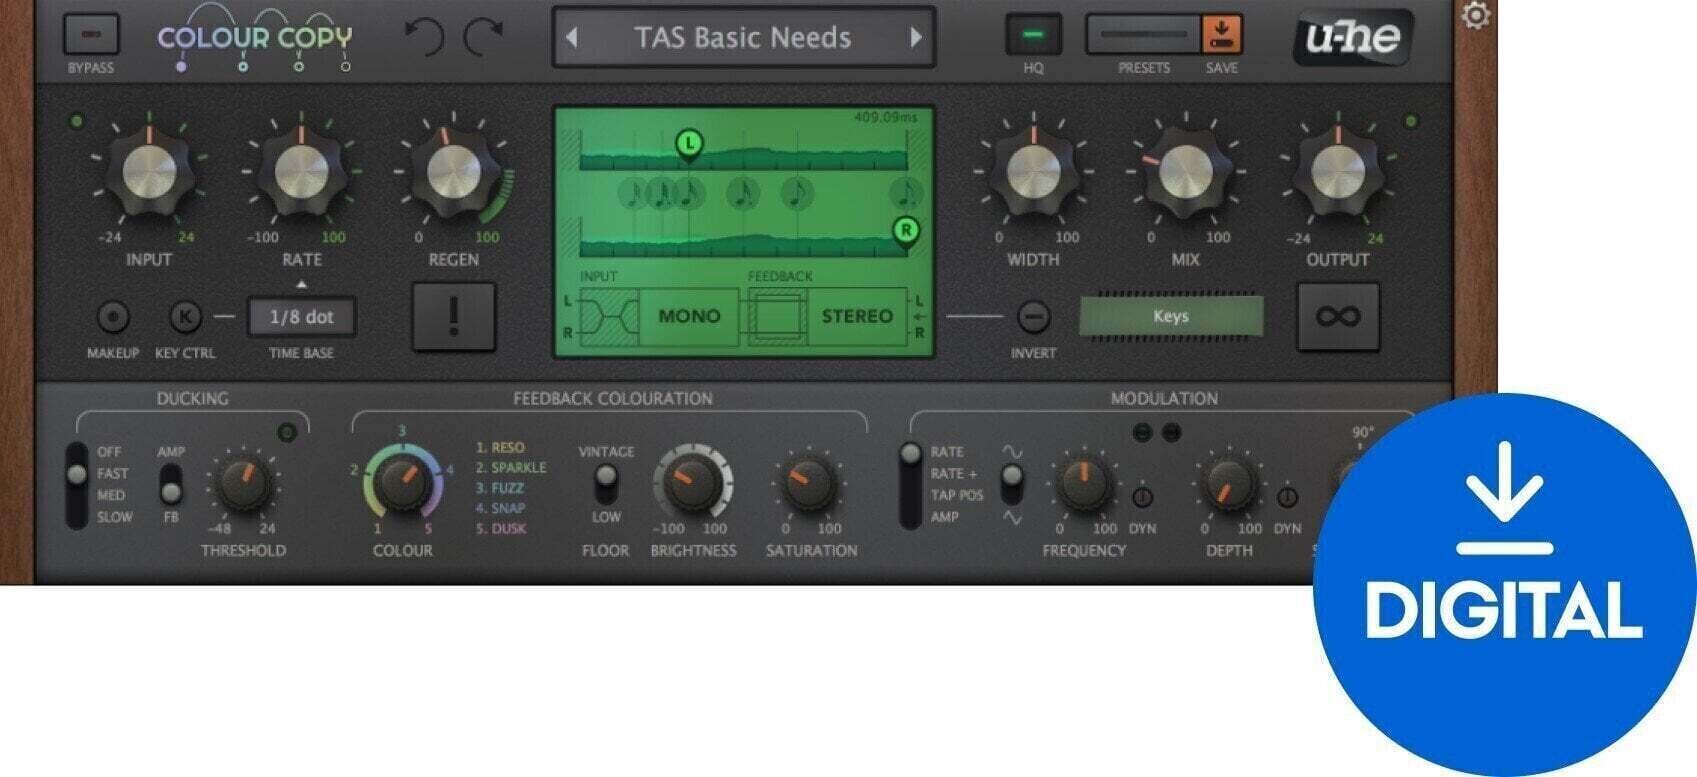Screen dimensions: 1697x777
Task: Click the u-he logo badge
Action: pos(1354,38)
